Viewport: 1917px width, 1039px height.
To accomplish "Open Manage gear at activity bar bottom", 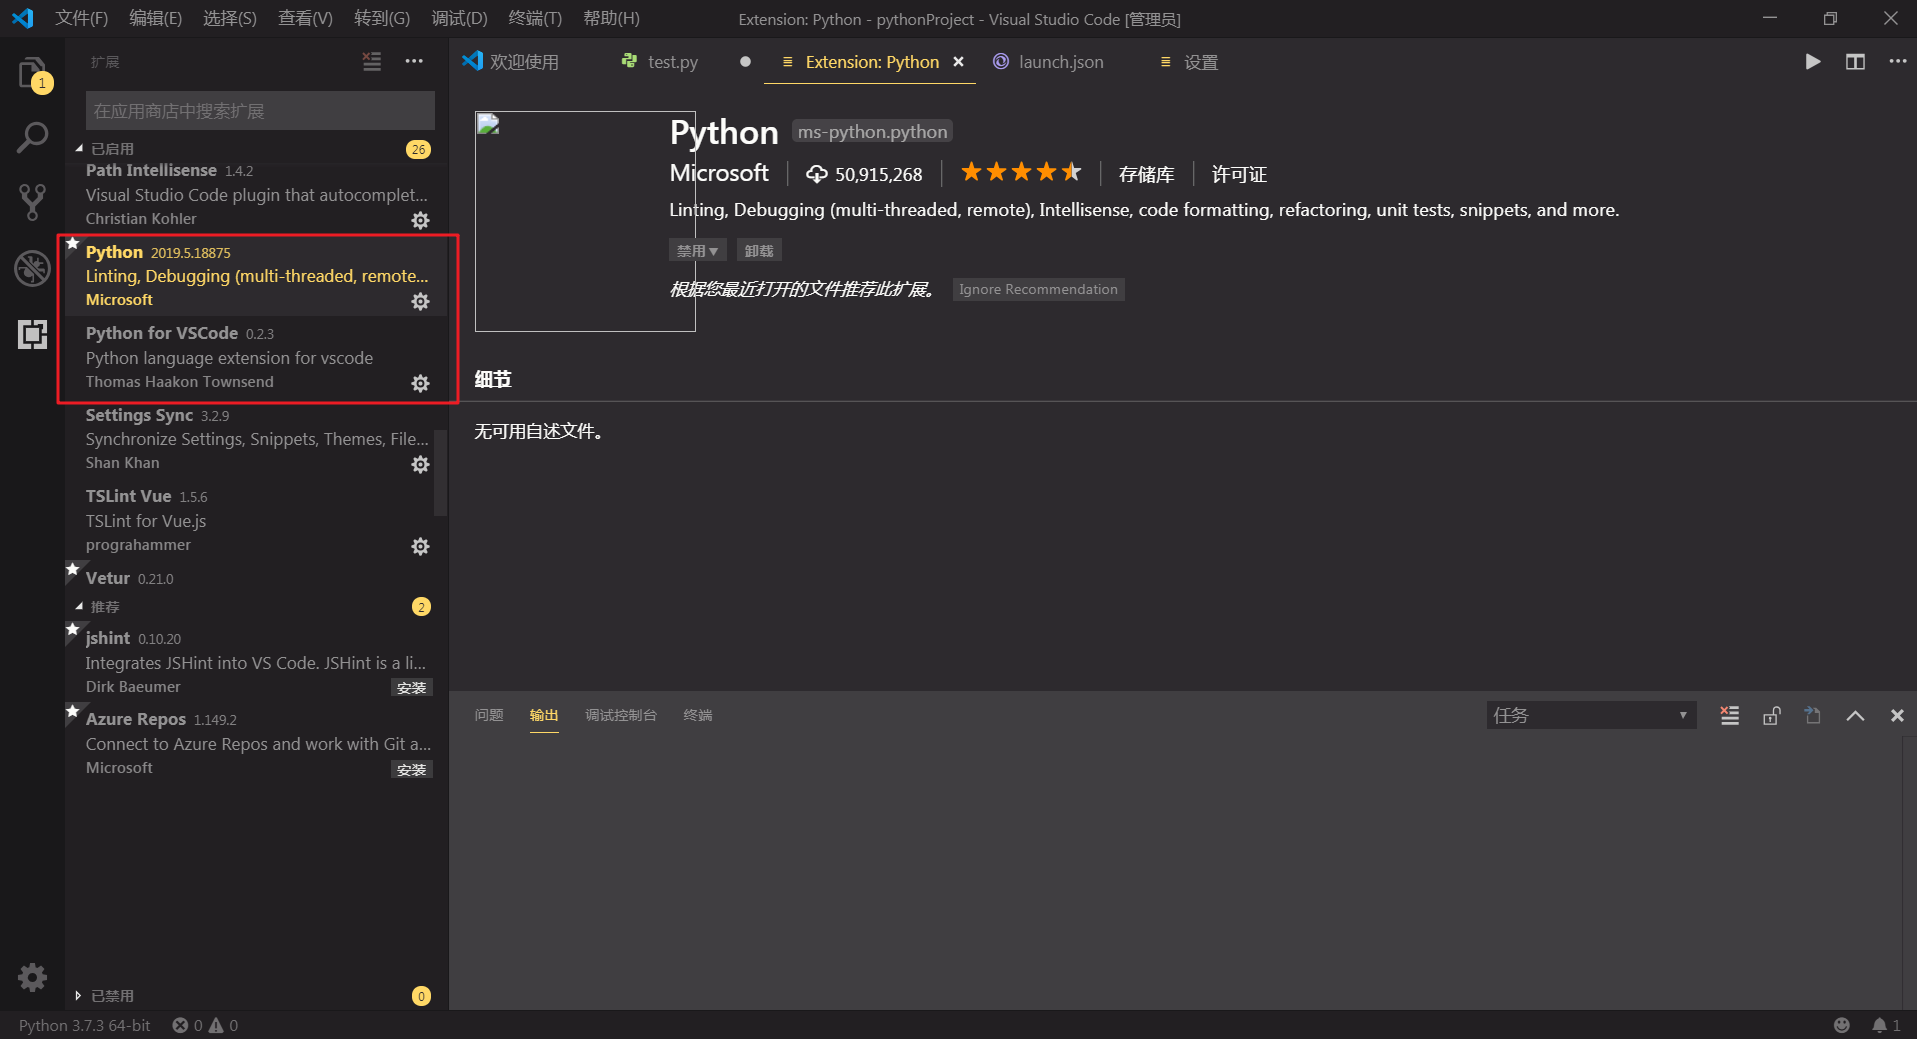I will (x=32, y=977).
